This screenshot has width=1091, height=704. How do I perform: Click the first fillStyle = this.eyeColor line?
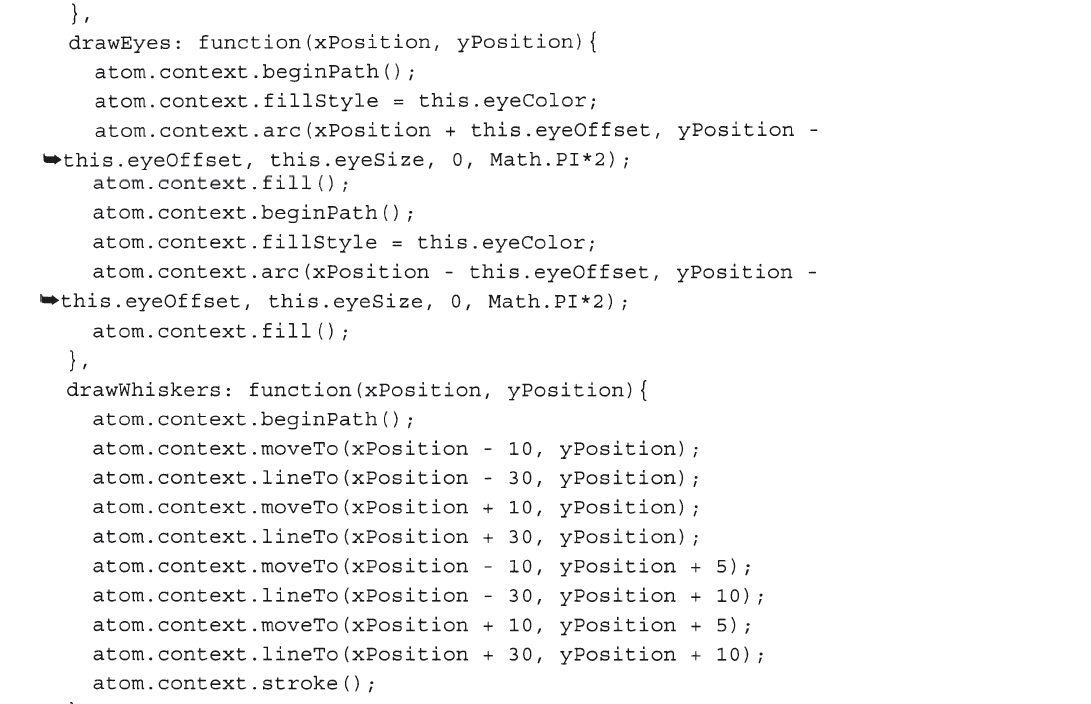coord(346,102)
